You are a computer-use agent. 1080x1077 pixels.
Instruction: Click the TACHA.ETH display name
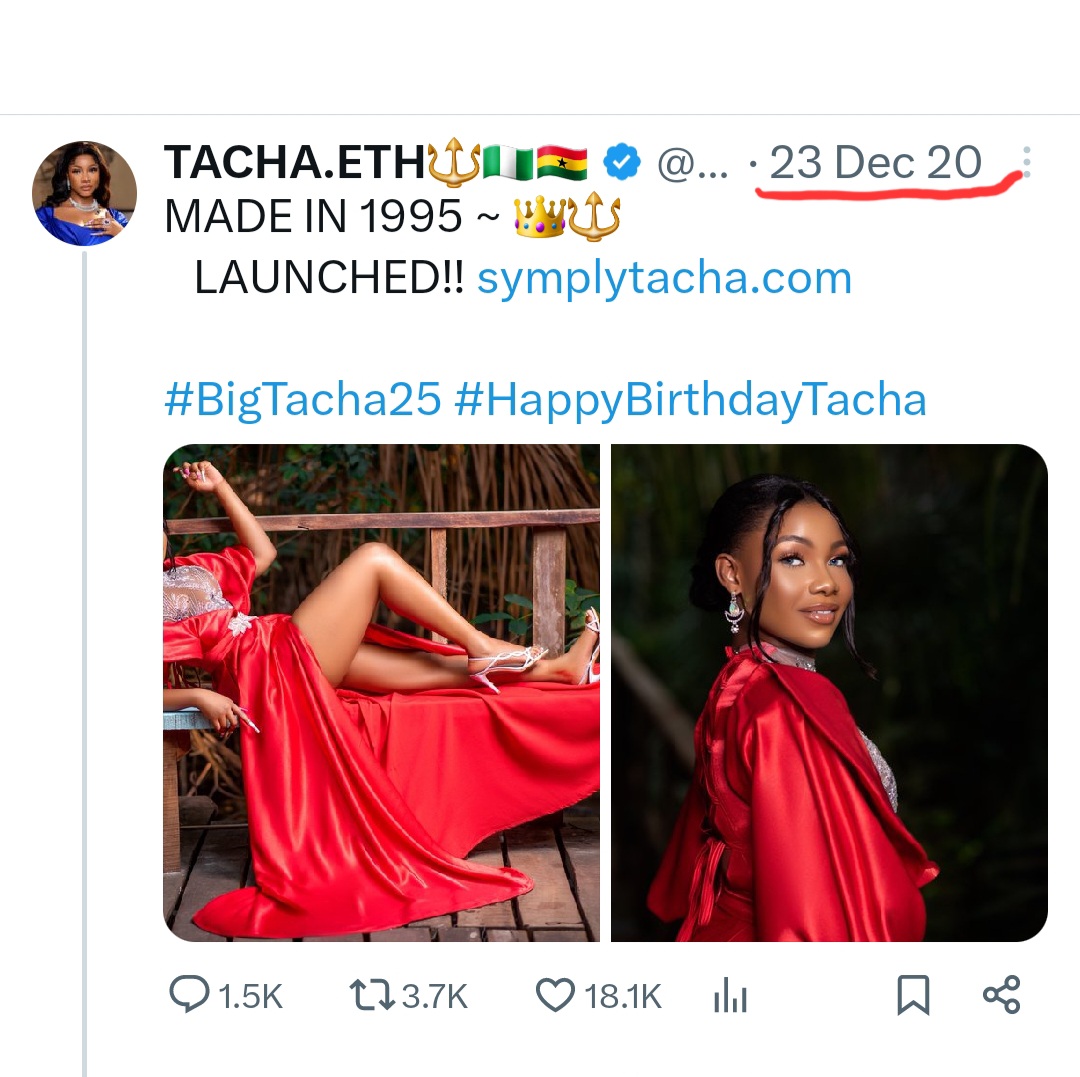click(294, 162)
